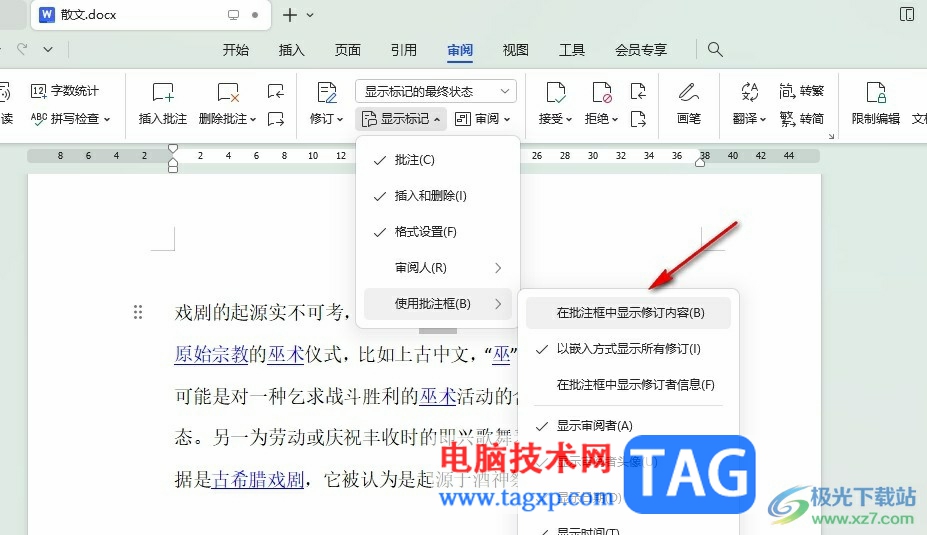The width and height of the screenshot is (927, 535).
Task: Toggle 格式设置(F) display option
Action: (437, 232)
